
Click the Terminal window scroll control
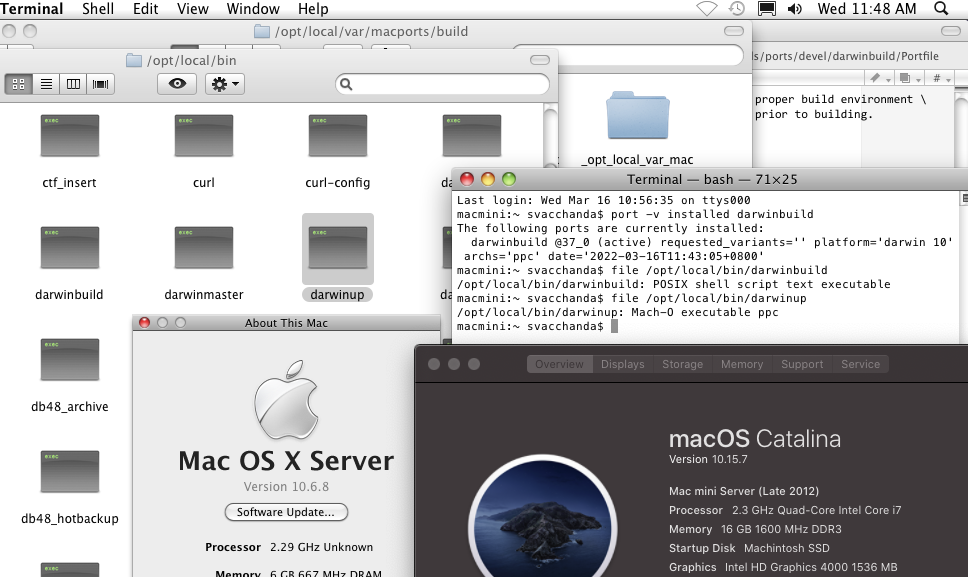click(964, 198)
